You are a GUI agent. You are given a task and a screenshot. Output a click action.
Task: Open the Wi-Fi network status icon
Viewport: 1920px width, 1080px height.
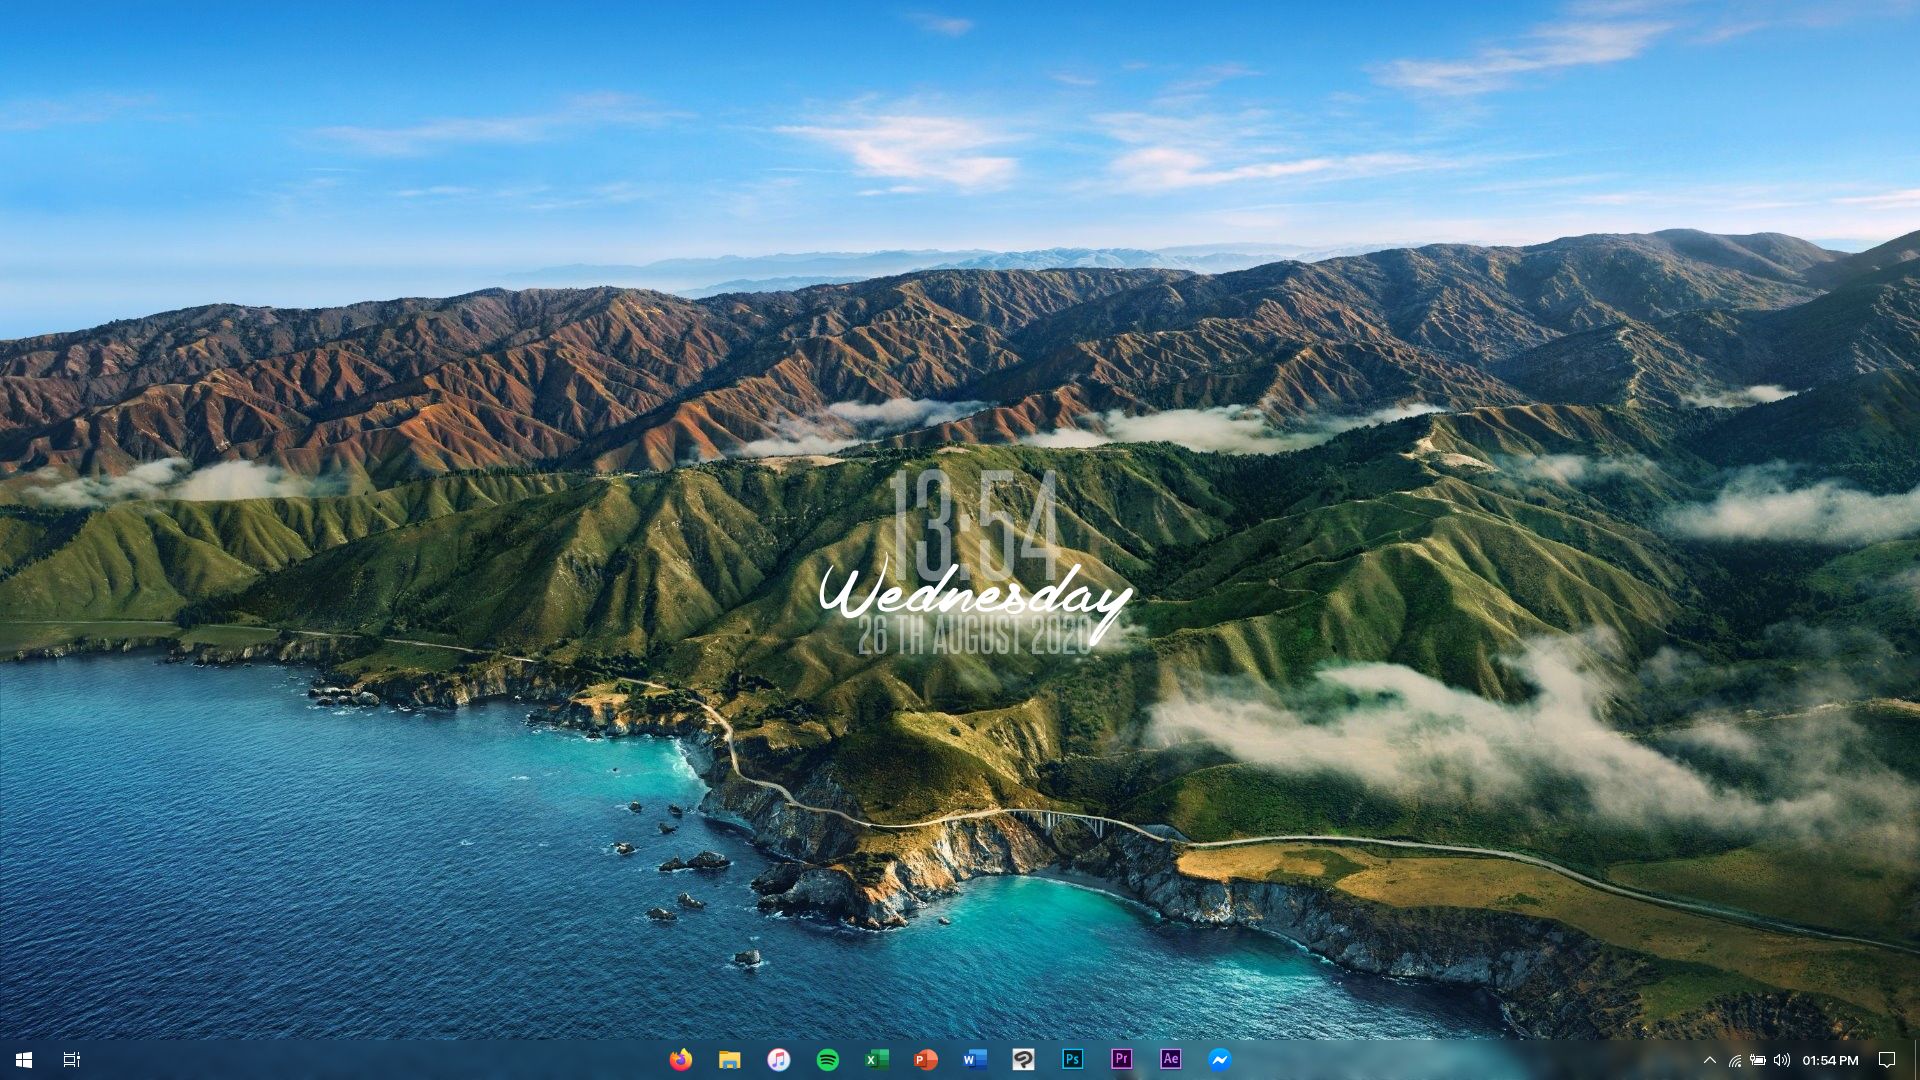[x=1733, y=1060]
